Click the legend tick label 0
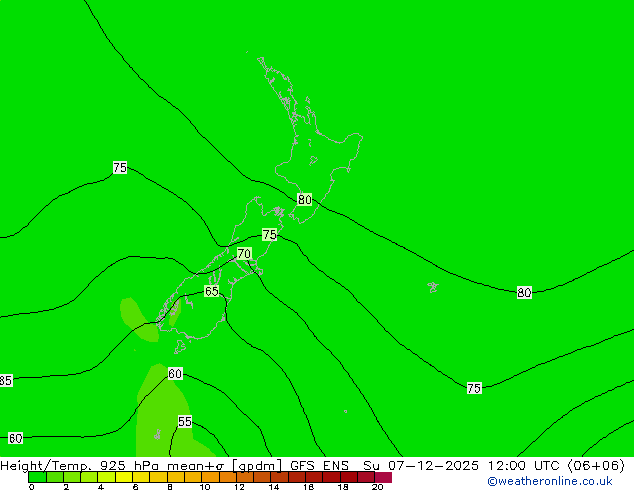Screen dimensions: 634x490 pyautogui.click(x=32, y=487)
